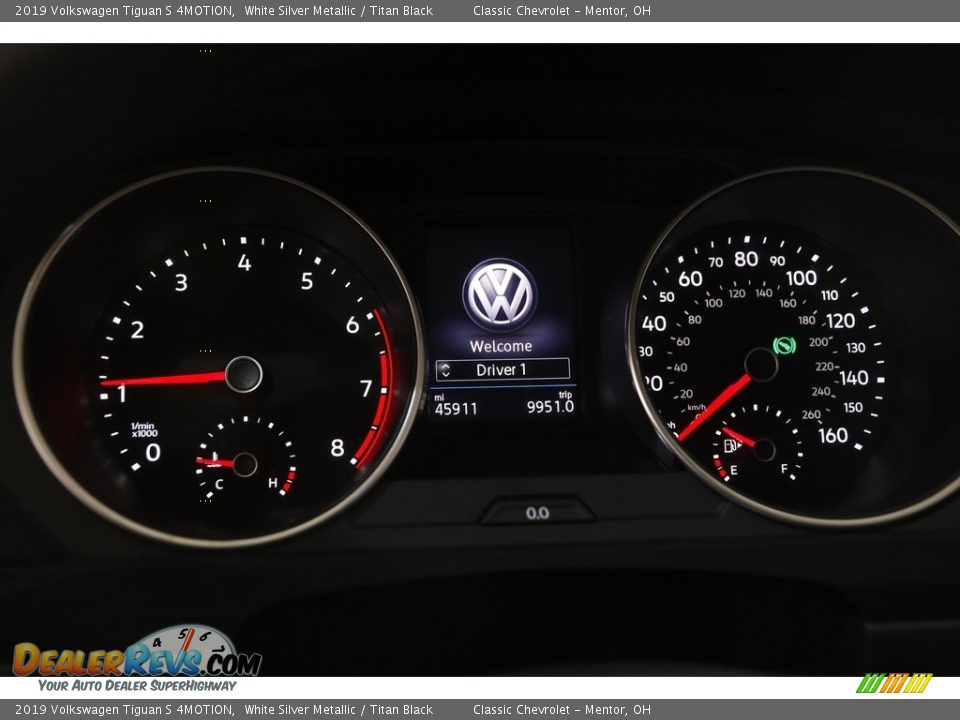Open the Driver 1 profile selector

coord(503,369)
